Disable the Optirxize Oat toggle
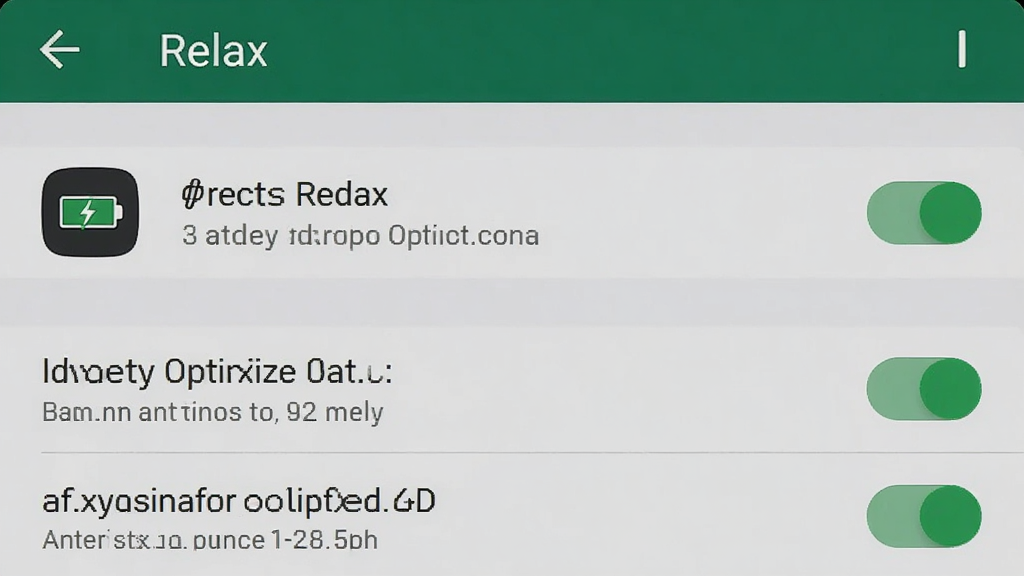This screenshot has width=1024, height=576. [923, 389]
